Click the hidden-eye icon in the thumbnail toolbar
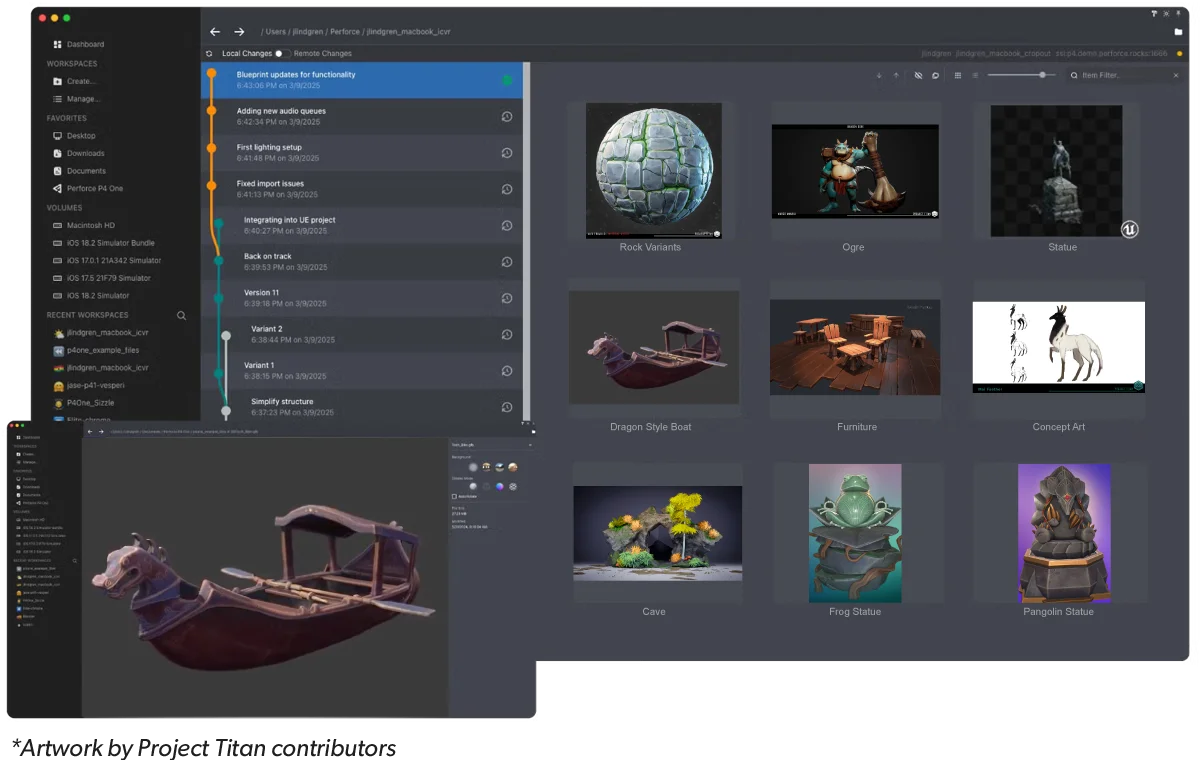 tap(919, 75)
